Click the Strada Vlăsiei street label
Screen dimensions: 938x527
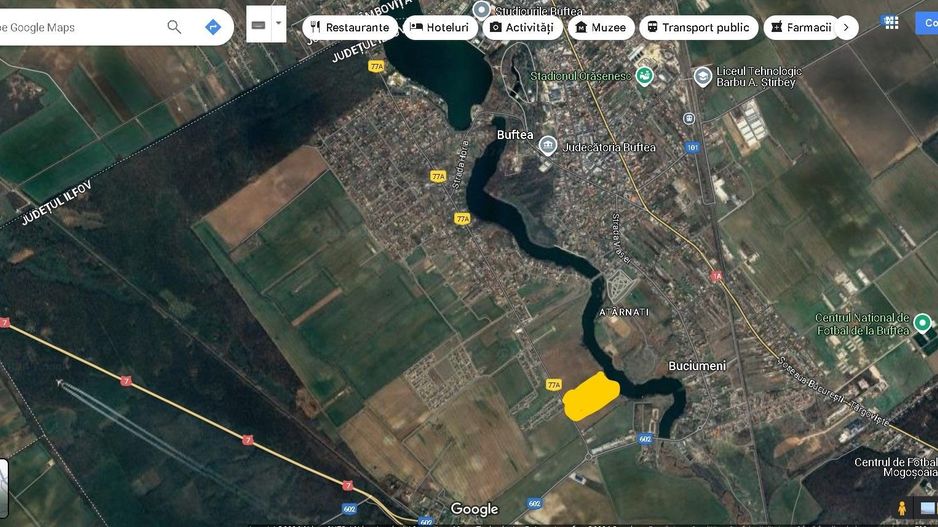coord(620,238)
